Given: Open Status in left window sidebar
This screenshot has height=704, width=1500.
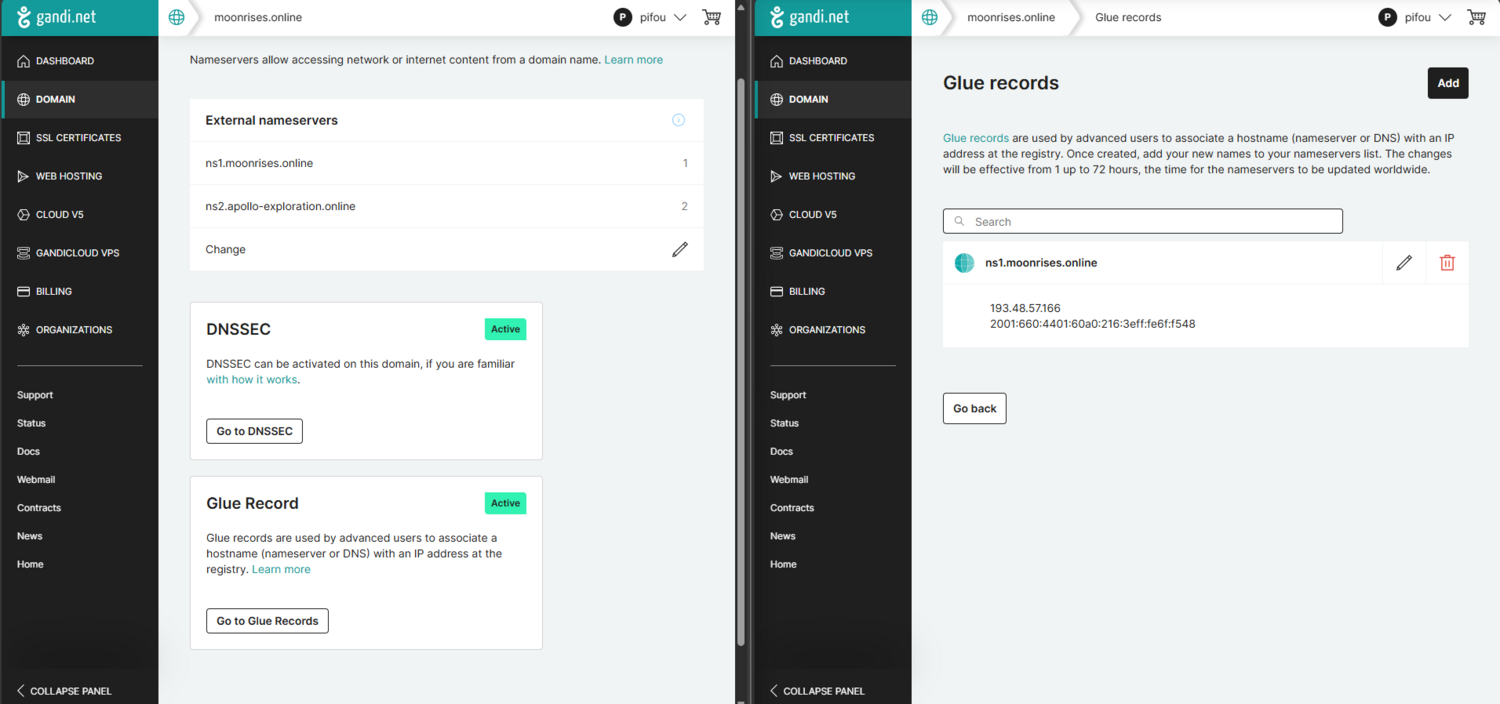Looking at the screenshot, I should click(31, 423).
